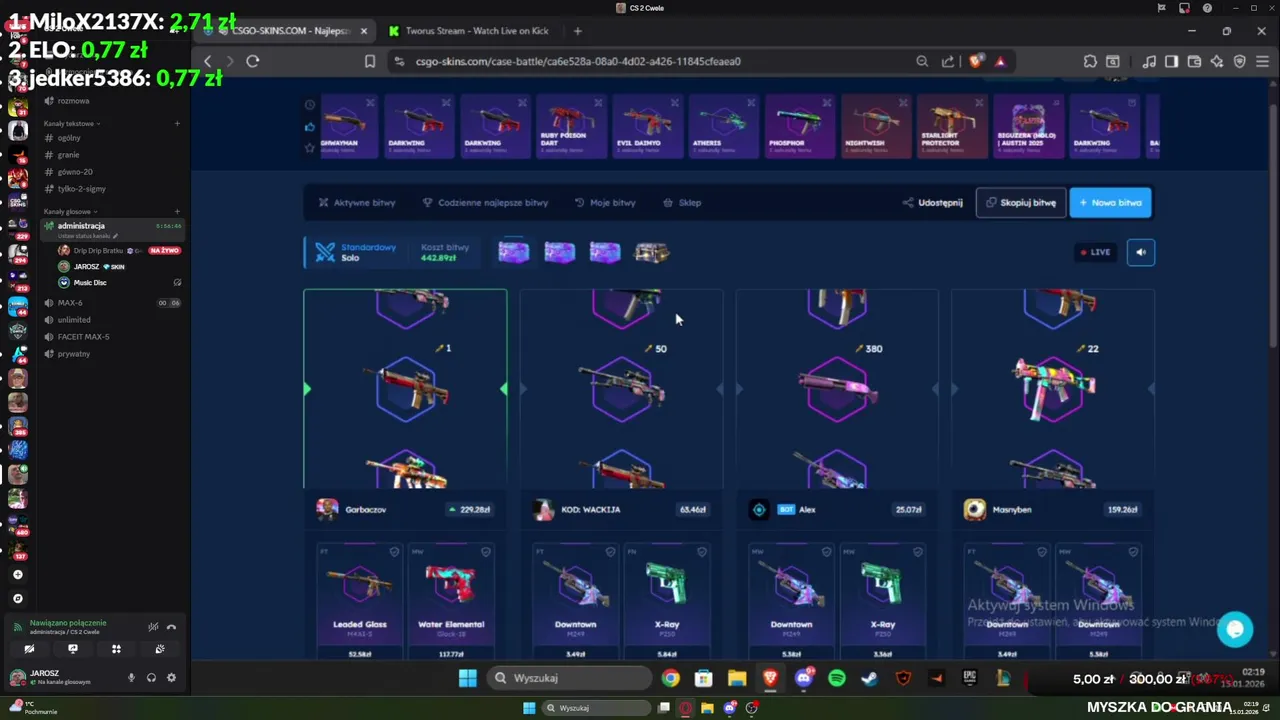Click the browser back arrow
This screenshot has width=1280, height=720.
208,61
